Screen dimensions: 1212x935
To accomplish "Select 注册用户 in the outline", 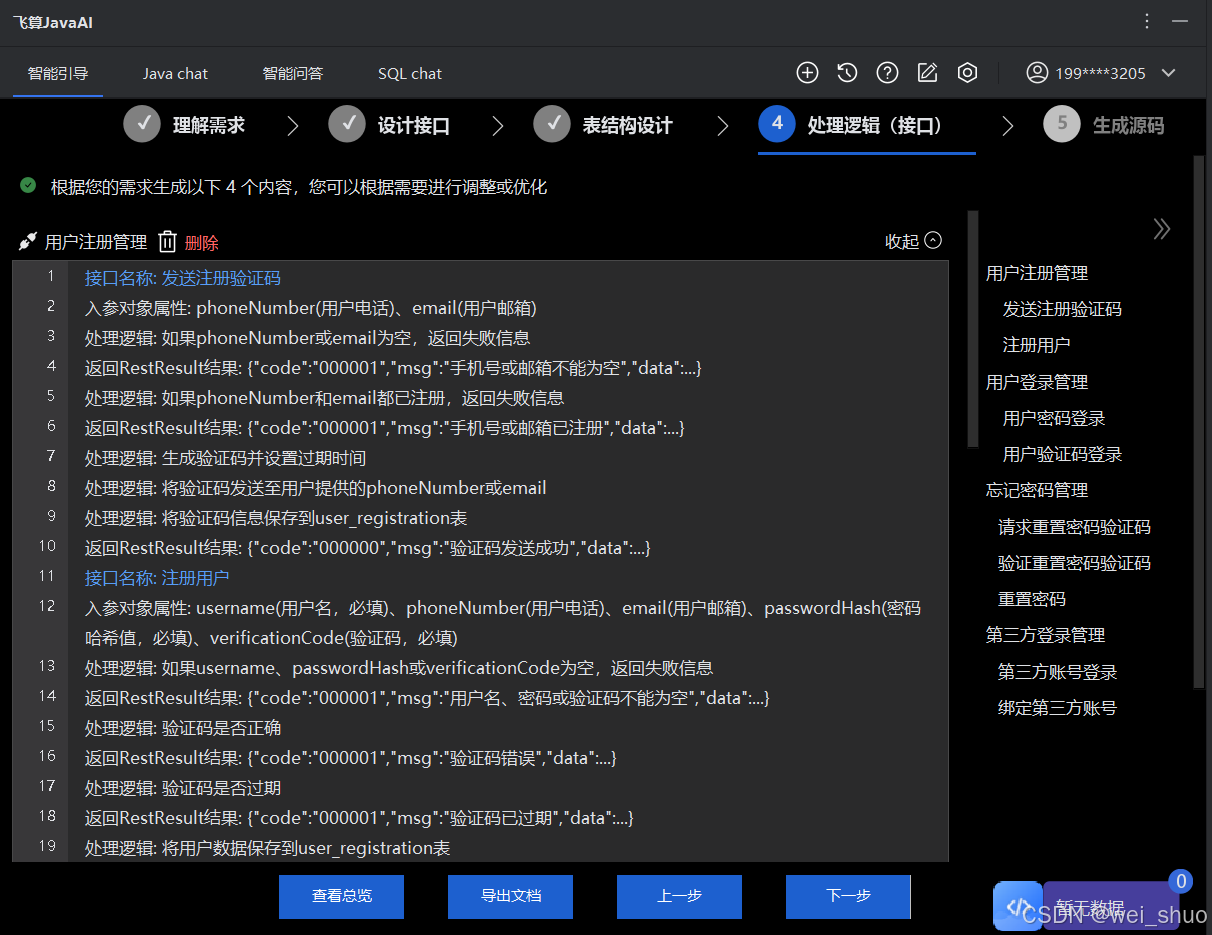I will click(x=1036, y=345).
